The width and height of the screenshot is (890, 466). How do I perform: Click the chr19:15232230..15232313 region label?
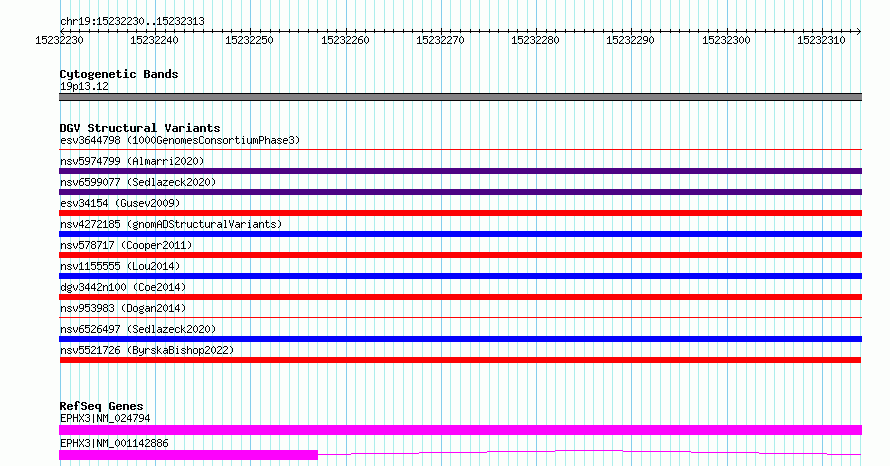(132, 22)
